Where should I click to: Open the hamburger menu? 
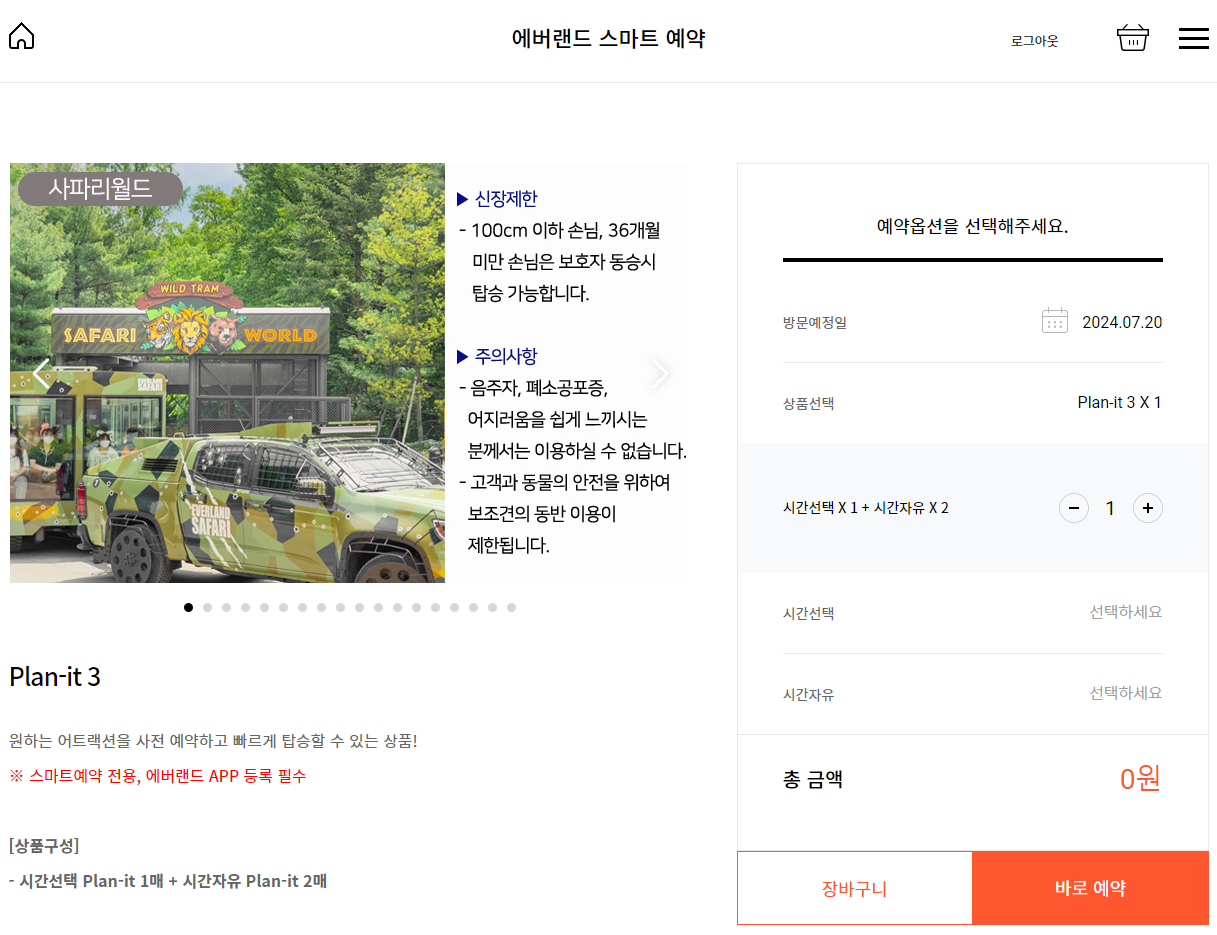1193,38
